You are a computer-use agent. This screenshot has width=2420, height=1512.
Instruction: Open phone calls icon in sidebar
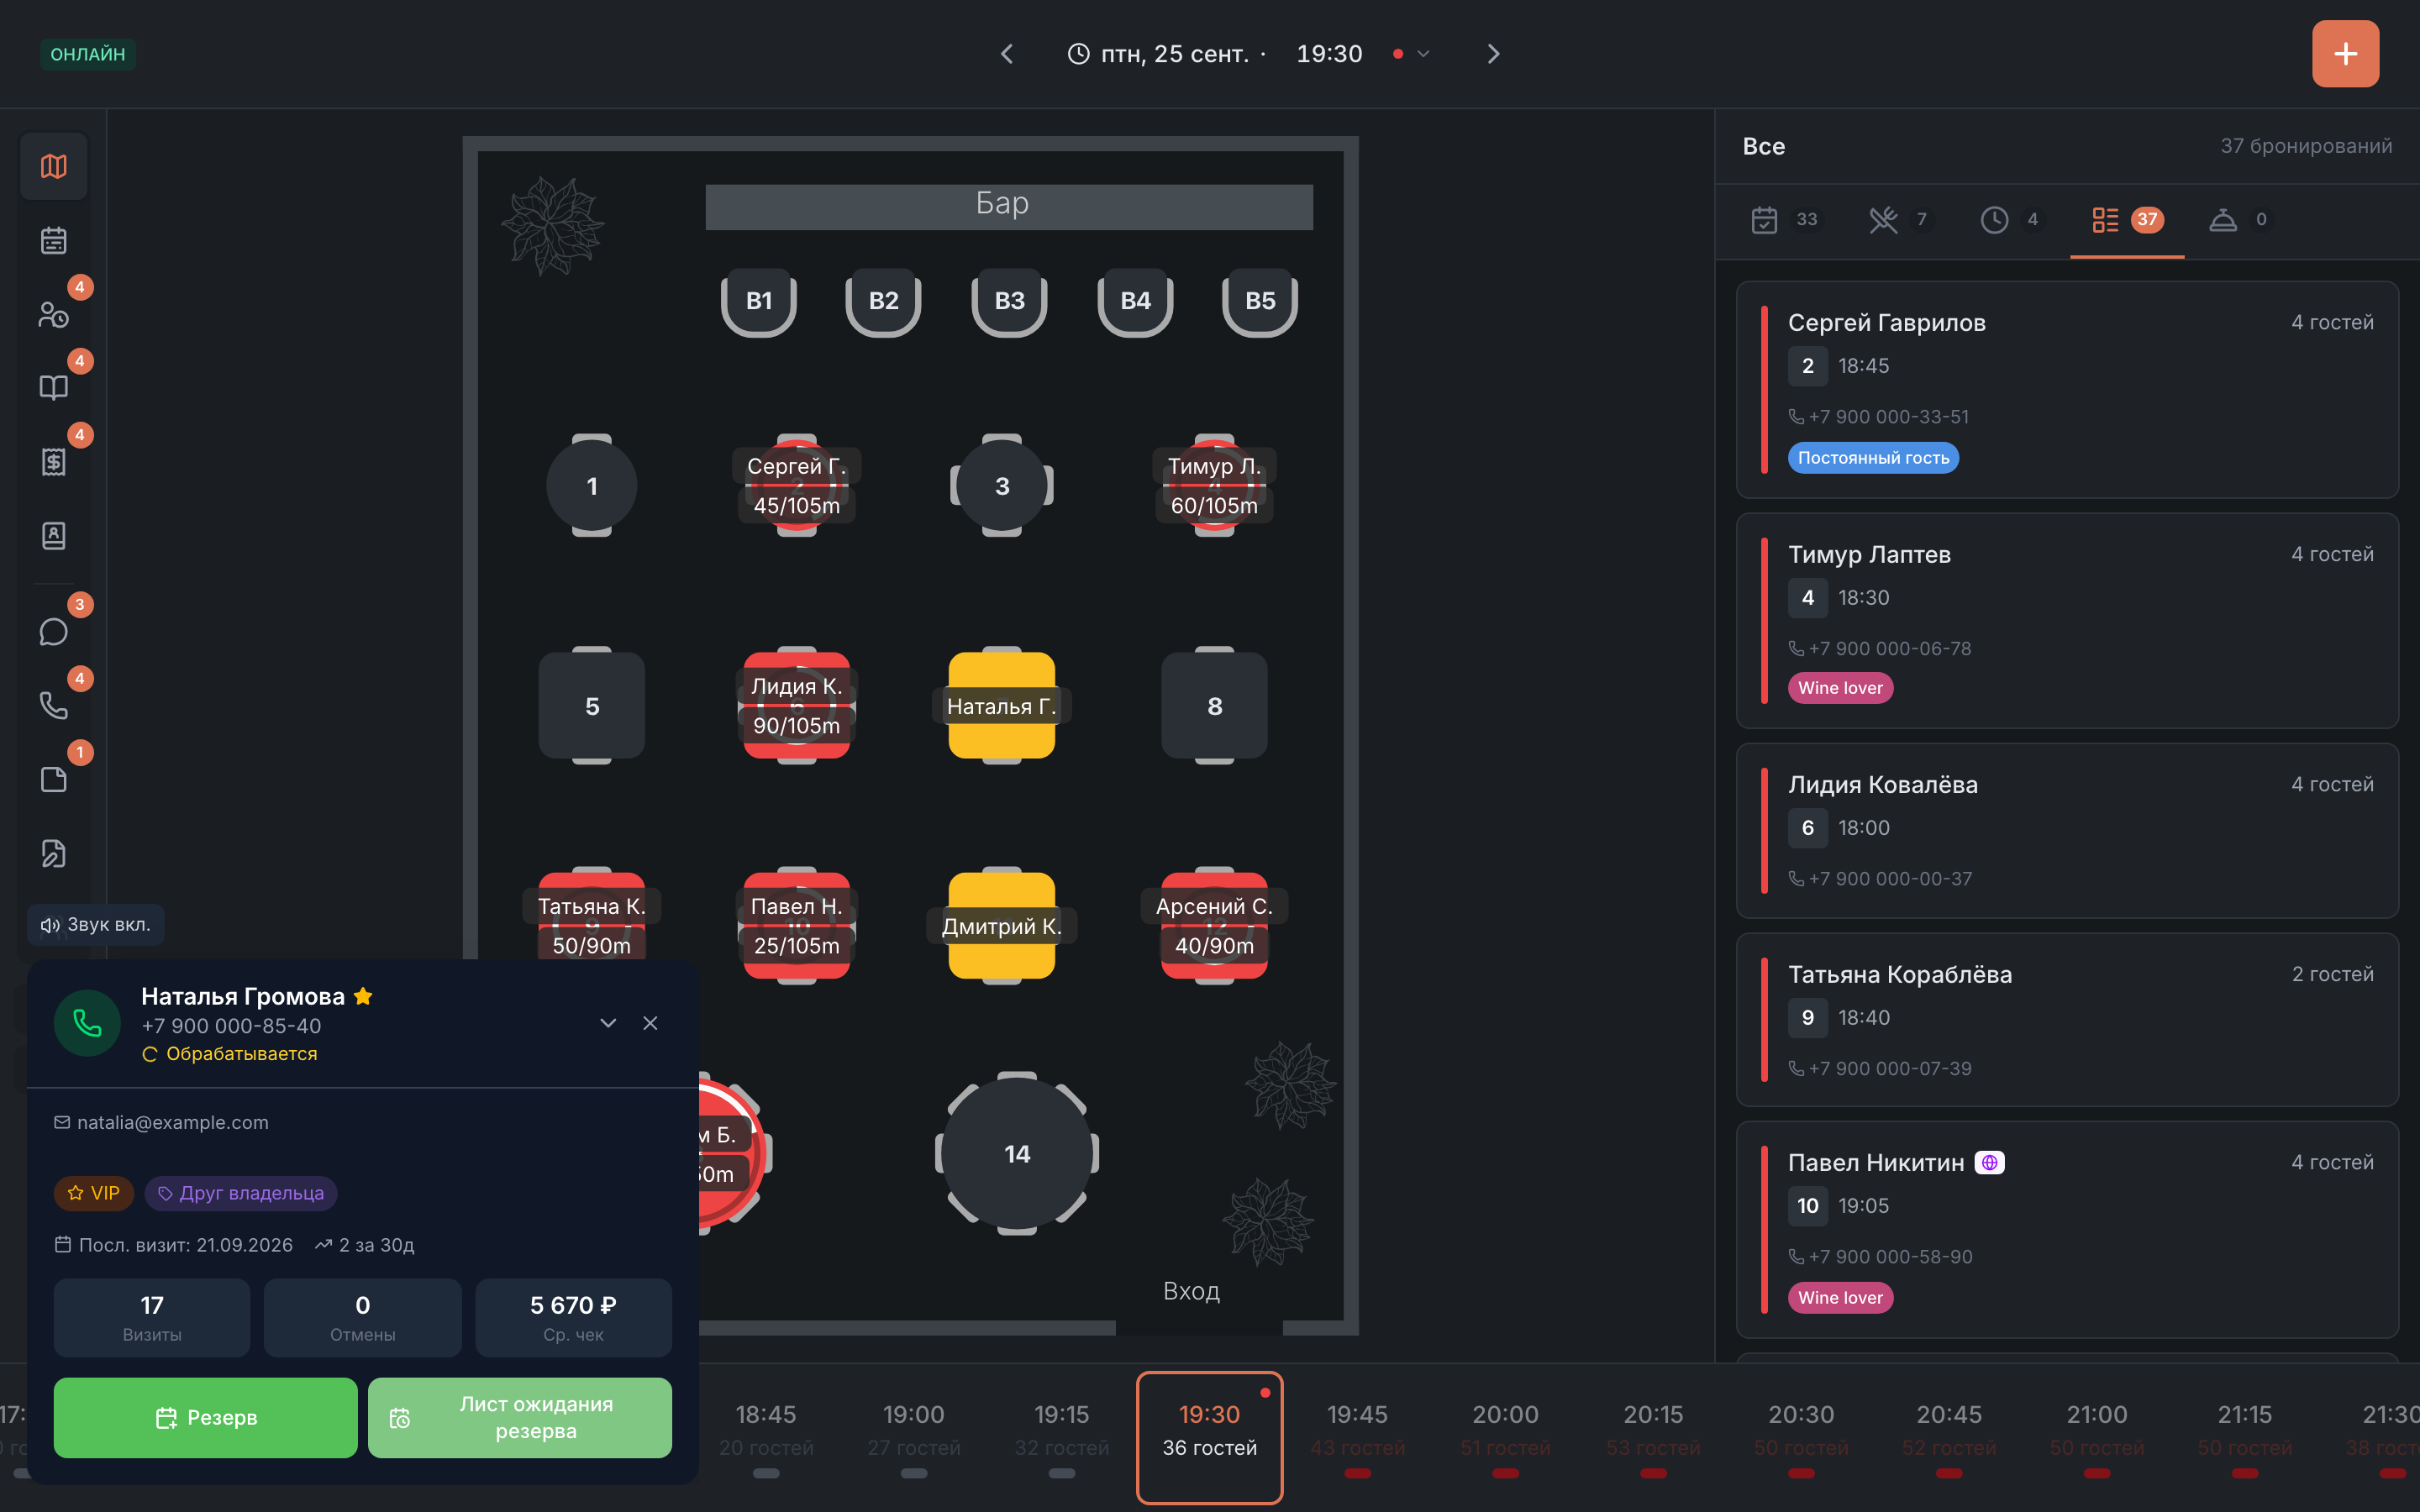click(54, 706)
